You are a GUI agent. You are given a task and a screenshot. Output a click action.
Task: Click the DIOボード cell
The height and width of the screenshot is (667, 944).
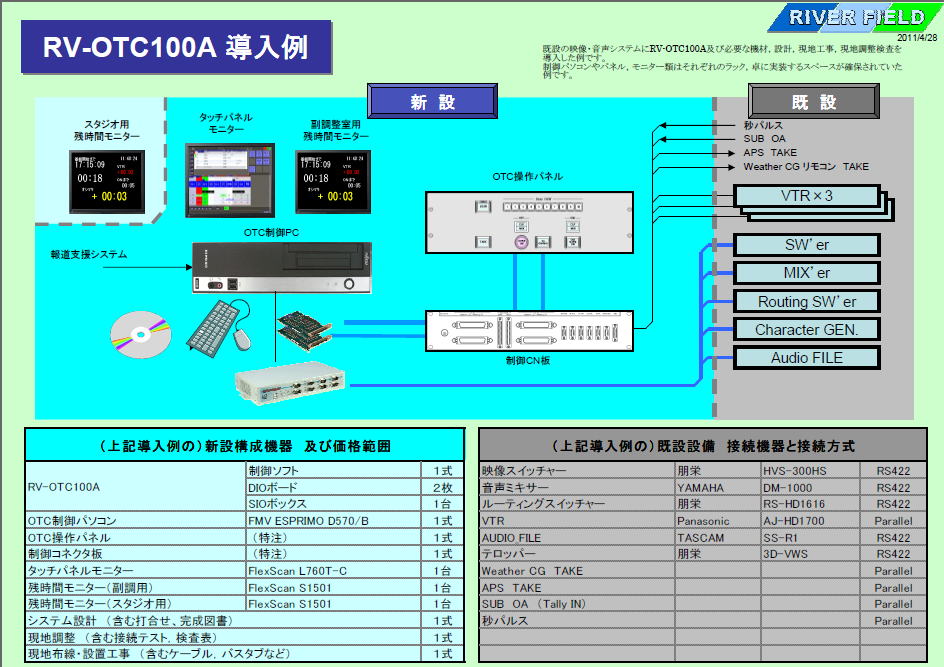click(334, 487)
